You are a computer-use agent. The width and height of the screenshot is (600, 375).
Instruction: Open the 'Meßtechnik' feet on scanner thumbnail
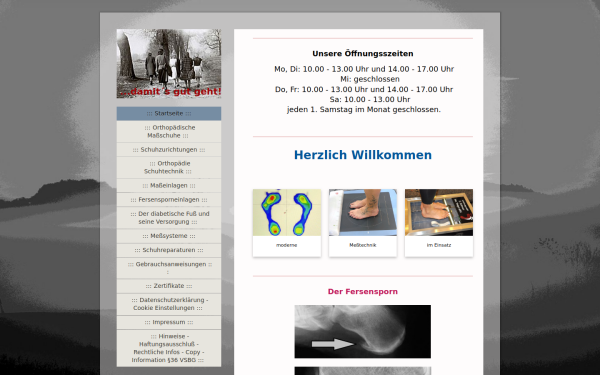click(x=363, y=212)
